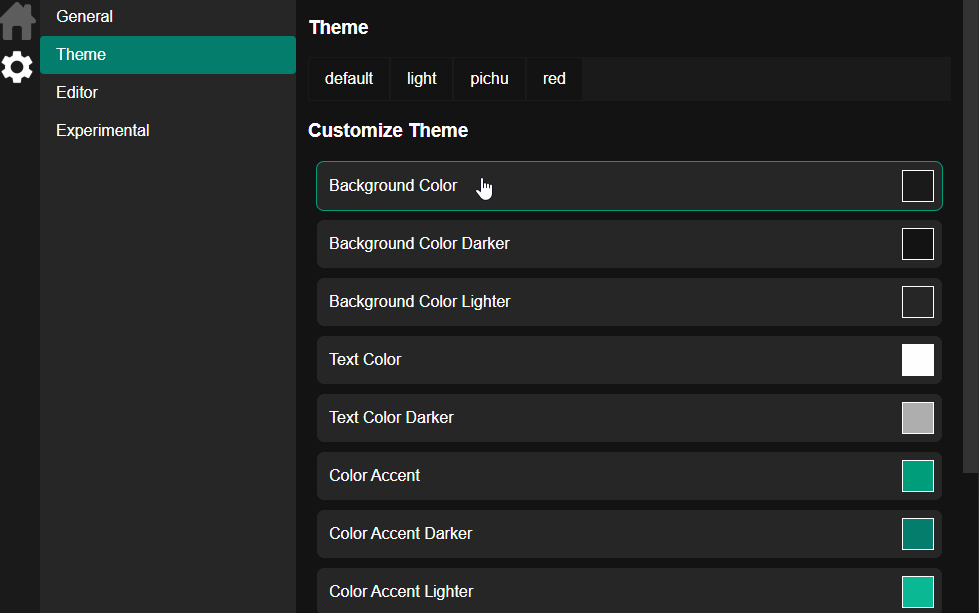Switch to the light theme preset
Screen dimensions: 979x613
click(422, 79)
